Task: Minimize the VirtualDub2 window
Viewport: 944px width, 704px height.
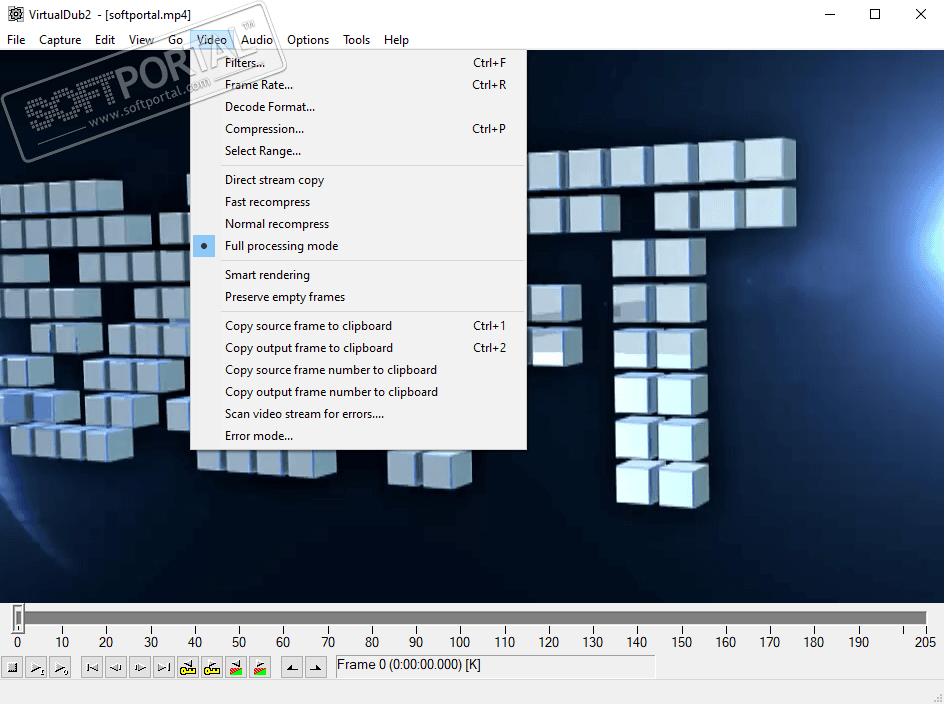Action: click(x=830, y=14)
